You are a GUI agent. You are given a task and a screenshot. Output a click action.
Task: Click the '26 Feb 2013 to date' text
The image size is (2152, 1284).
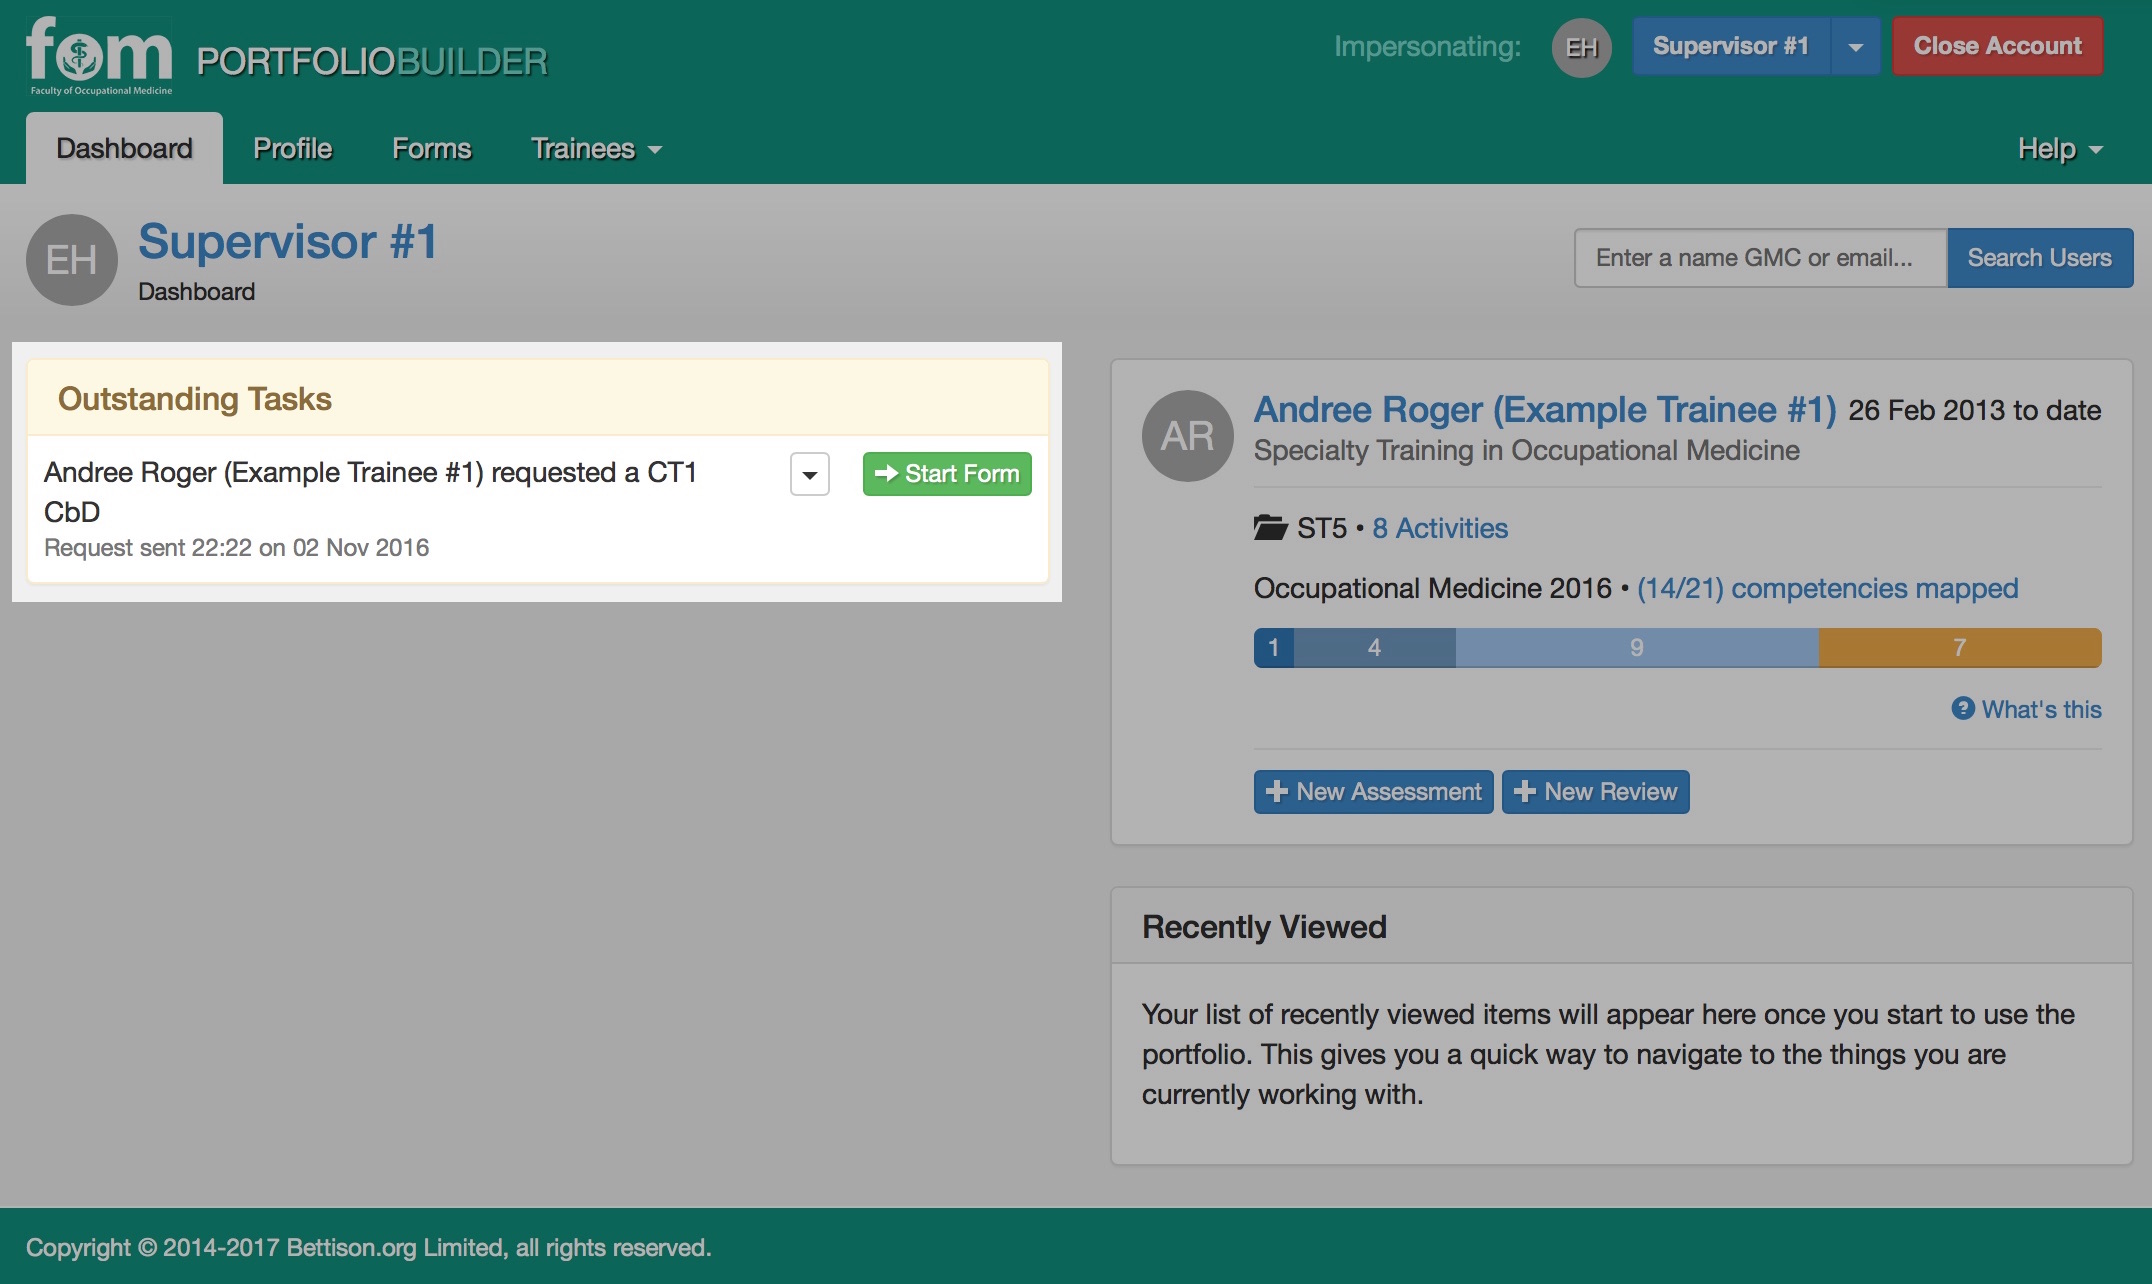[1975, 410]
